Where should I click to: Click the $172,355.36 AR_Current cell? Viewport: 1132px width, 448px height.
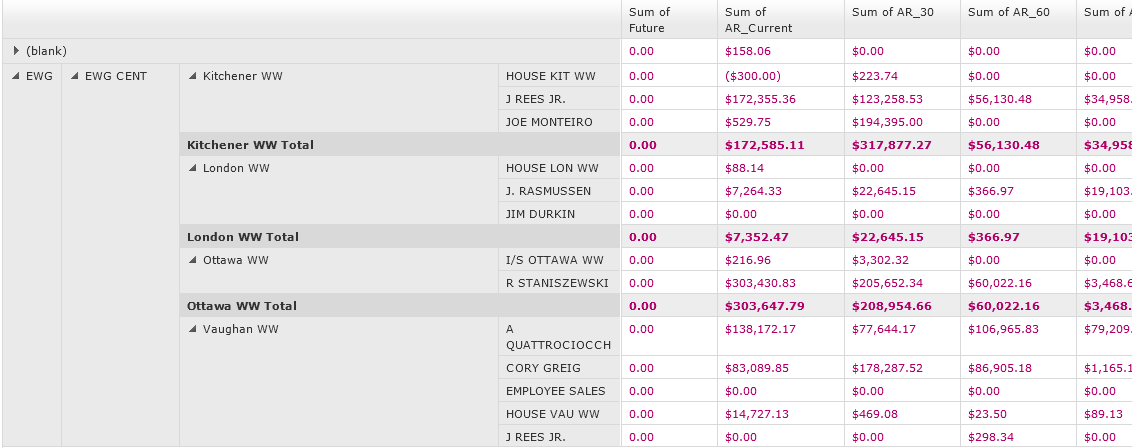pyautogui.click(x=760, y=99)
